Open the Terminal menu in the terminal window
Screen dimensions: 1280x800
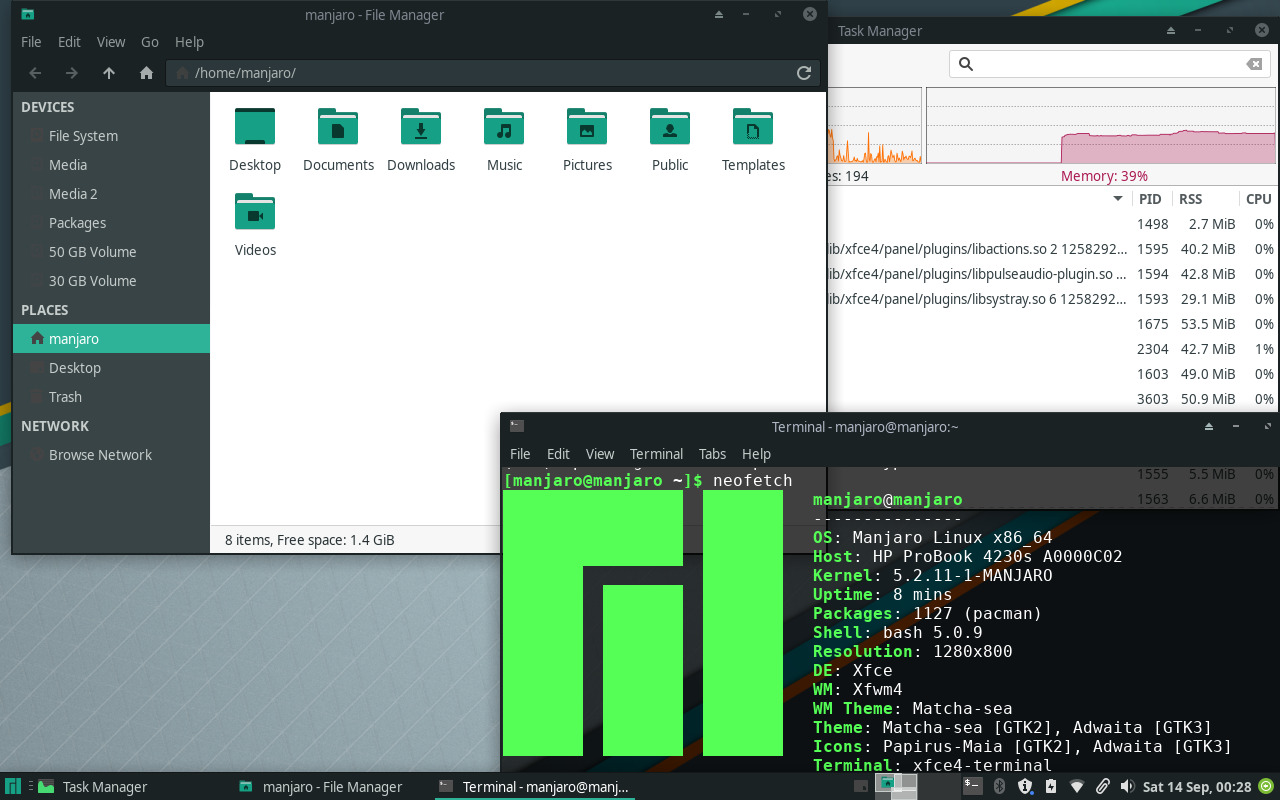[656, 453]
